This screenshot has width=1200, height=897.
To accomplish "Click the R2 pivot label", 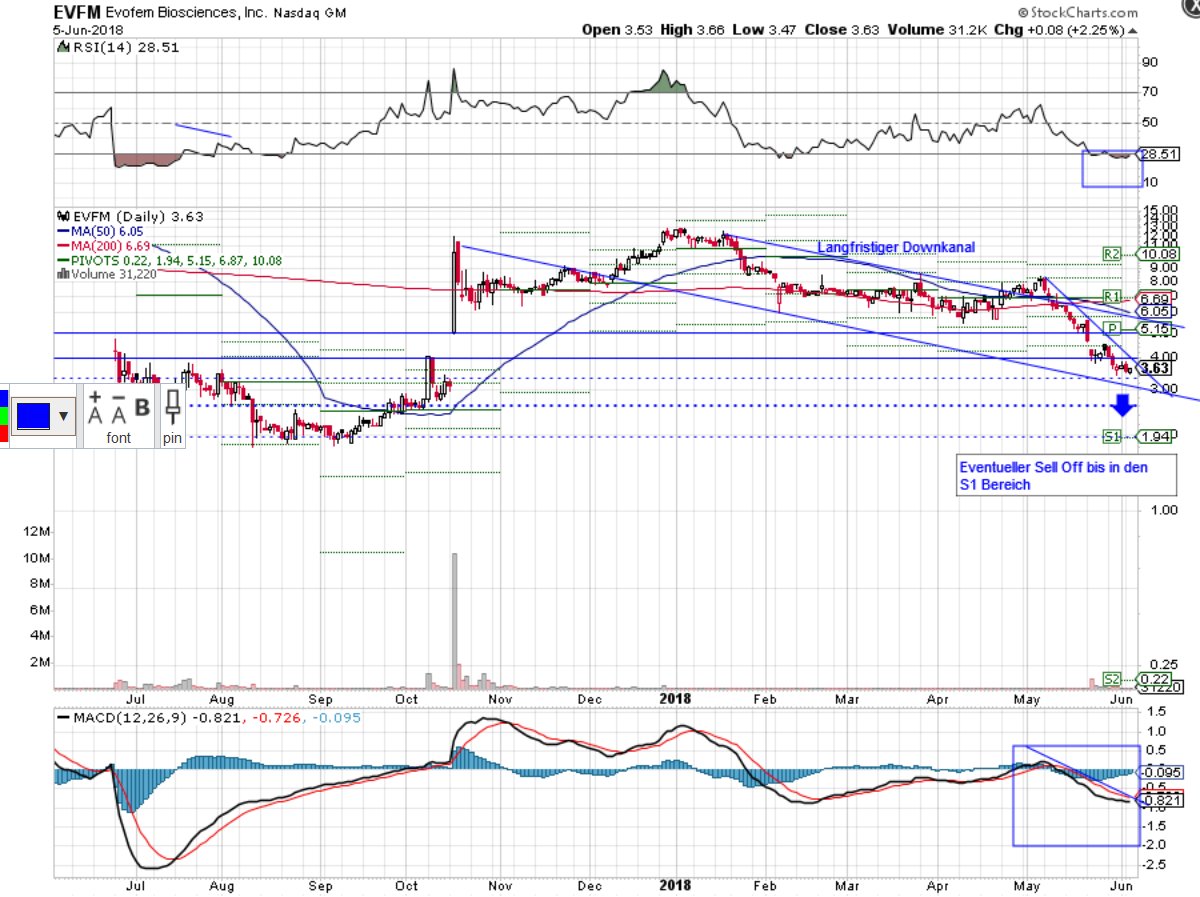I will point(1112,254).
